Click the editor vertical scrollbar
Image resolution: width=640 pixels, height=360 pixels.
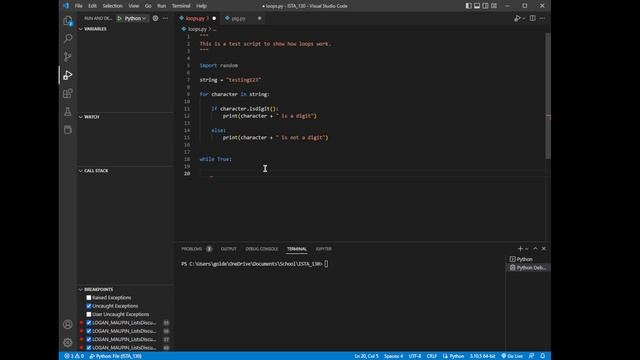(x=548, y=96)
